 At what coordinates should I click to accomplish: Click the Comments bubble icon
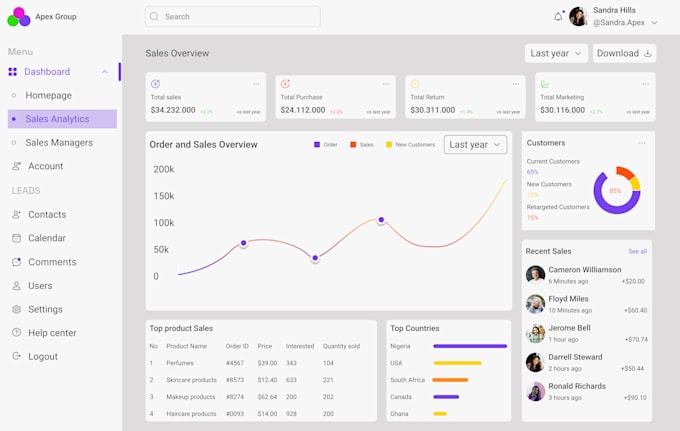[16, 262]
